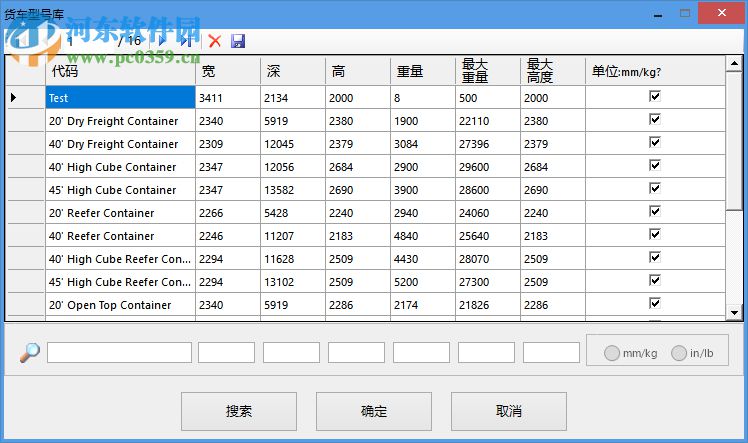
Task: Click the 单位:mm/kg? column header
Action: [x=655, y=71]
